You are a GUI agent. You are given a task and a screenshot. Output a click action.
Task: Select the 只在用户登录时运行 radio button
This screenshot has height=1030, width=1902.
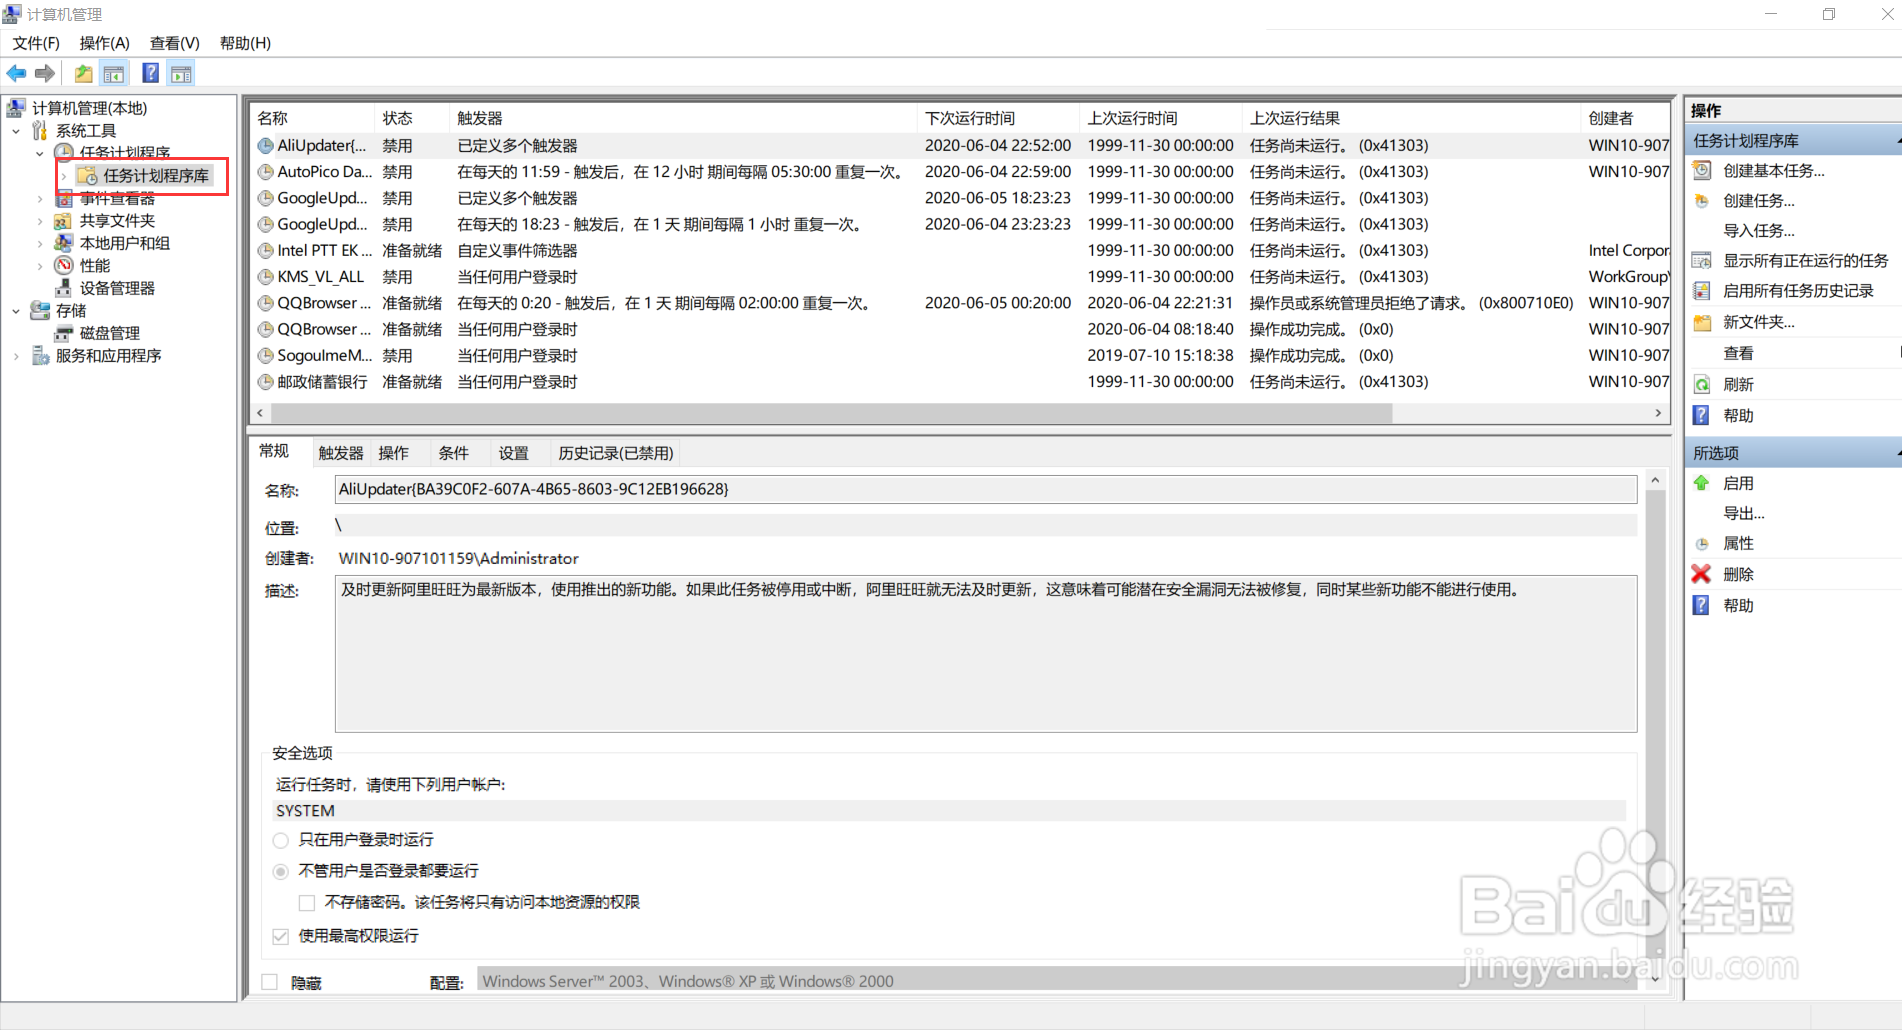(x=281, y=840)
